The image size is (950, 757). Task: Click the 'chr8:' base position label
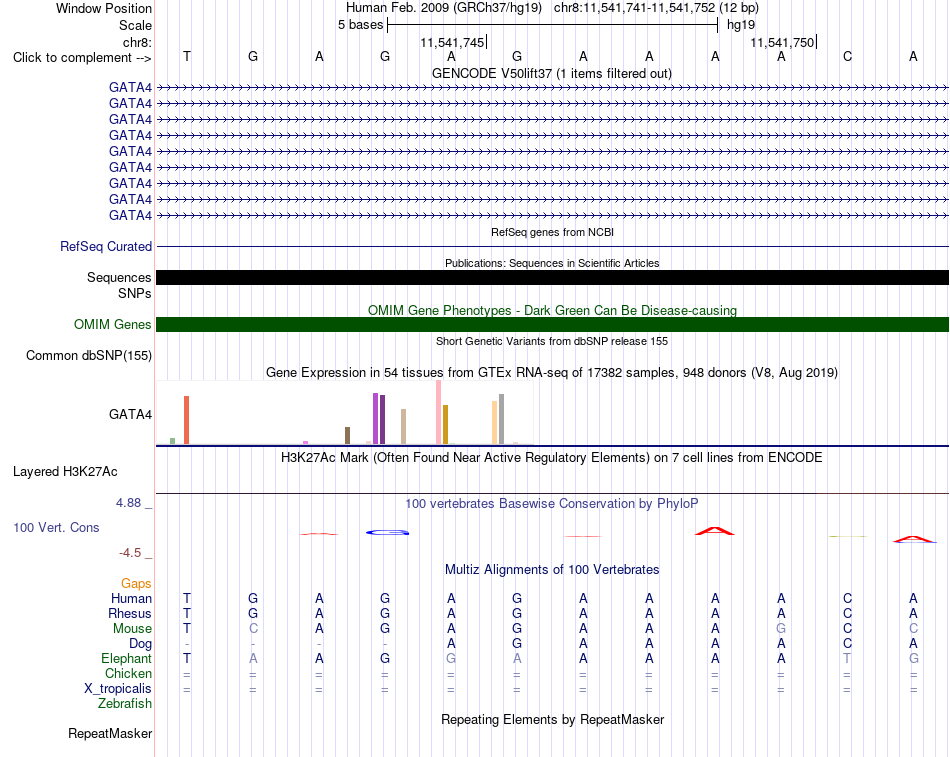click(x=137, y=42)
